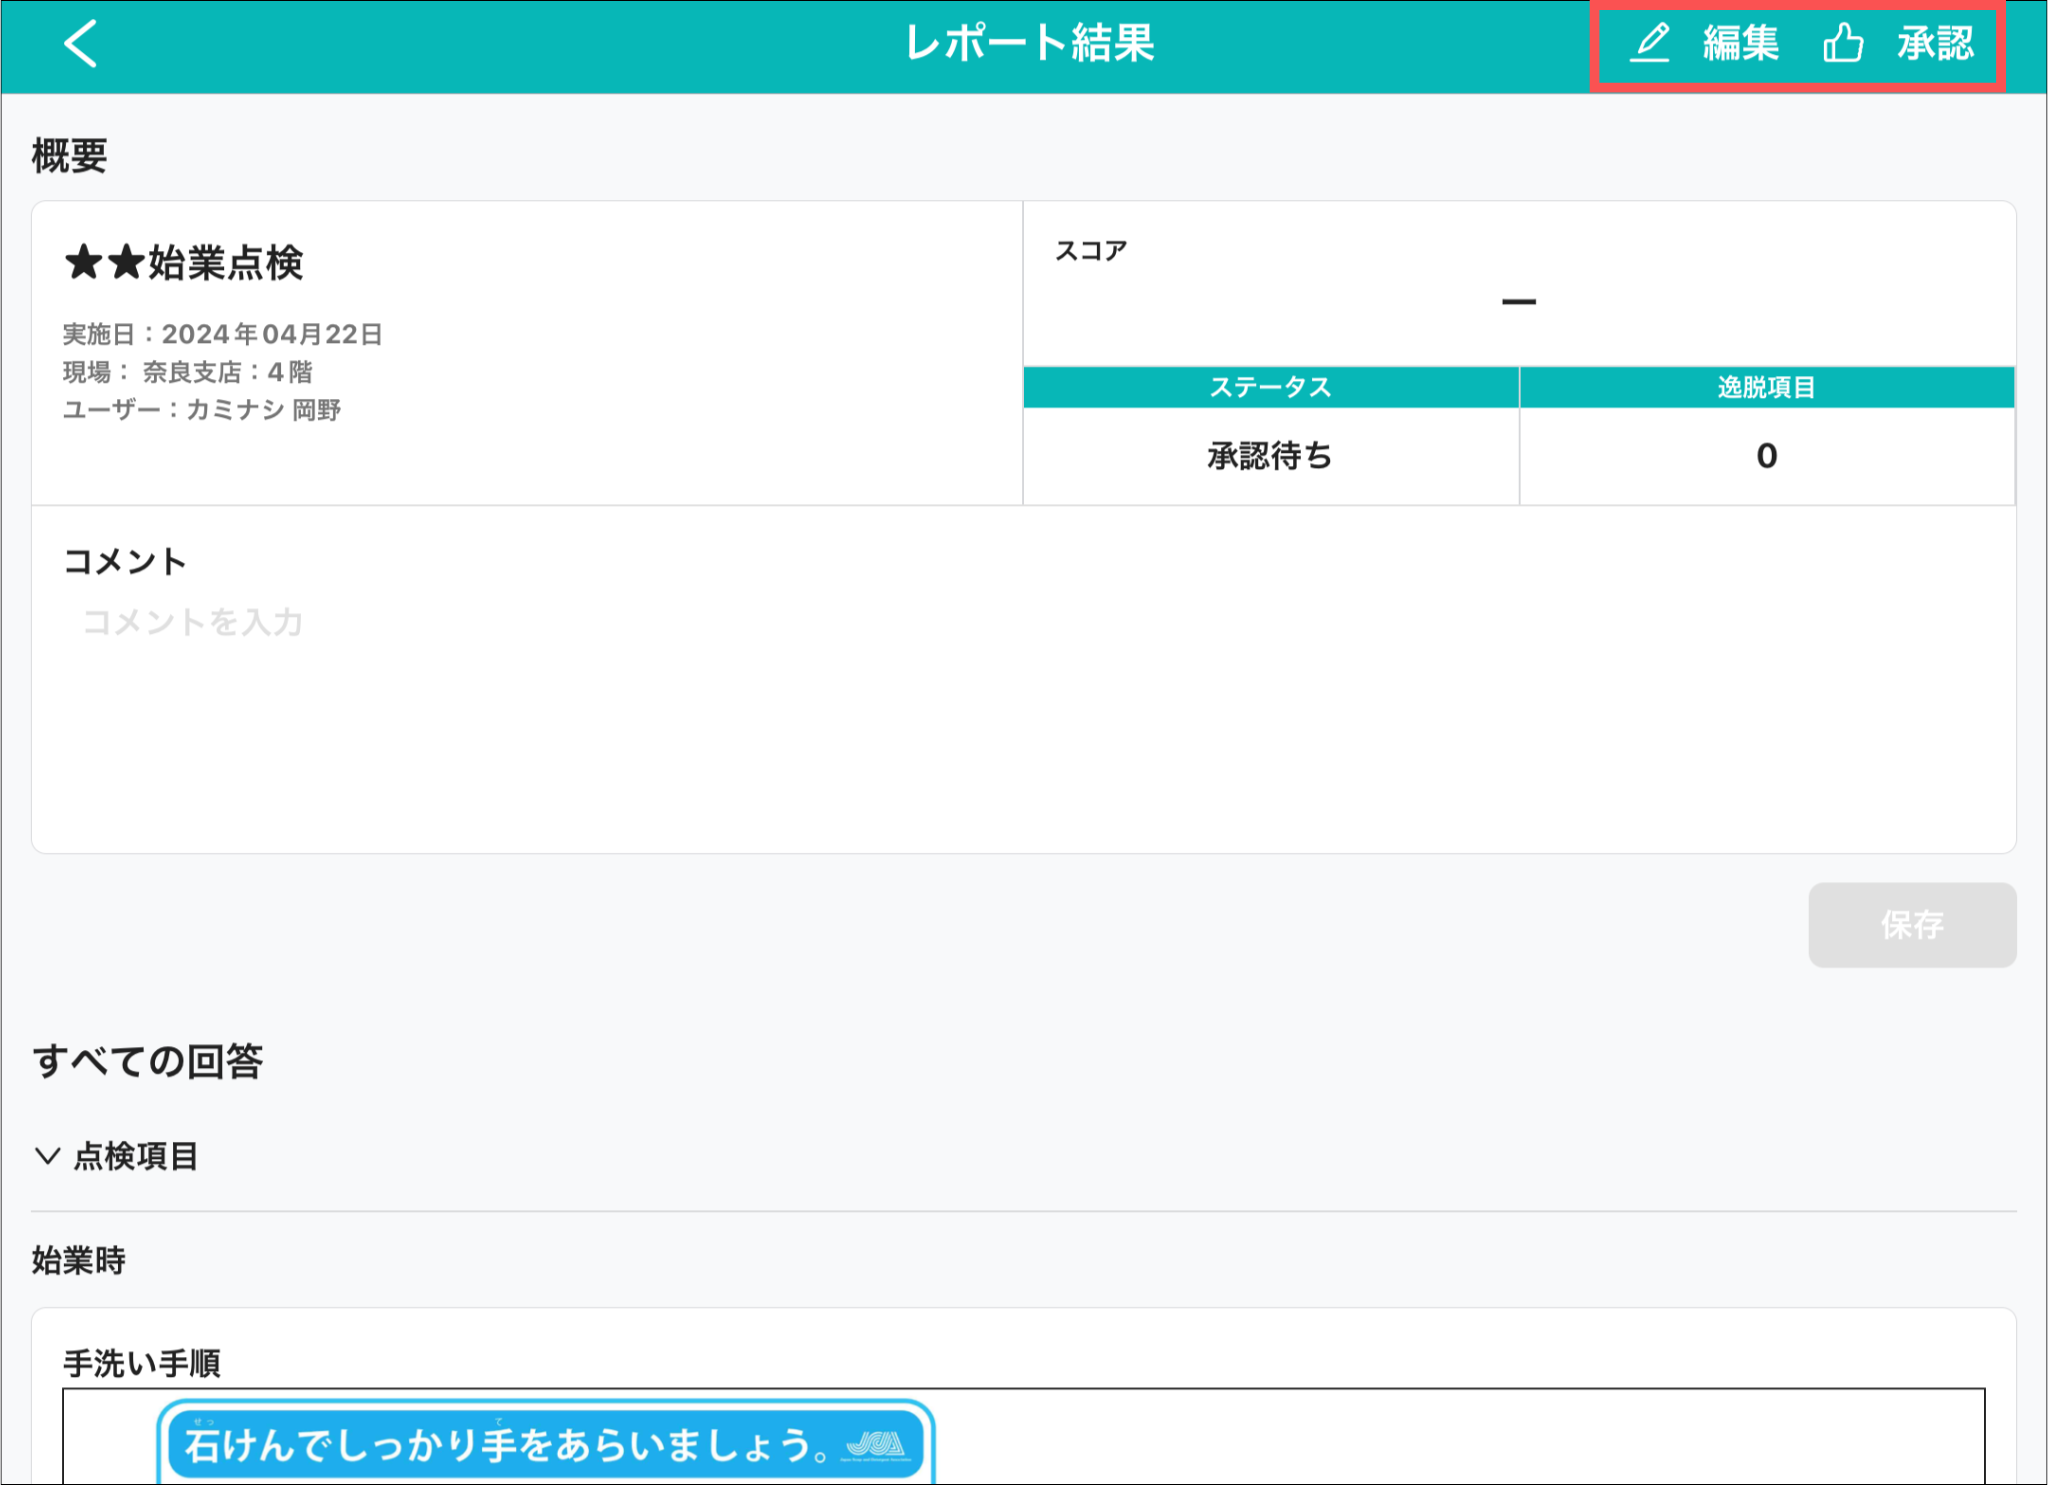Image resolution: width=2048 pixels, height=1485 pixels.
Task: Select the 逸脱項目 column header
Action: (1766, 387)
